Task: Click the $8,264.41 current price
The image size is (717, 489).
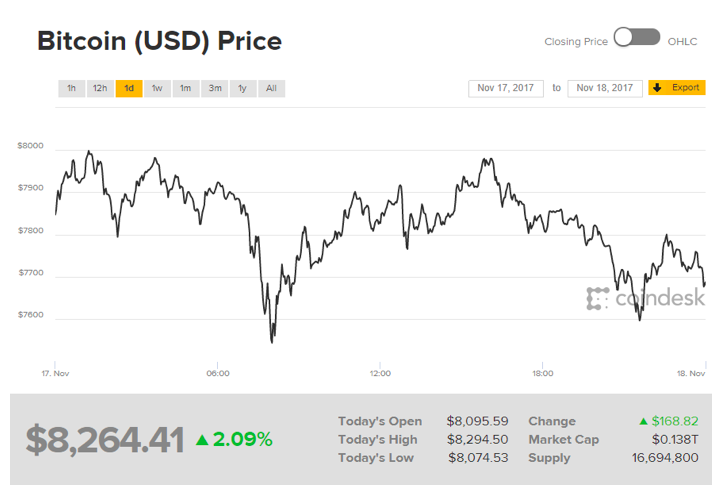Action: [x=105, y=439]
